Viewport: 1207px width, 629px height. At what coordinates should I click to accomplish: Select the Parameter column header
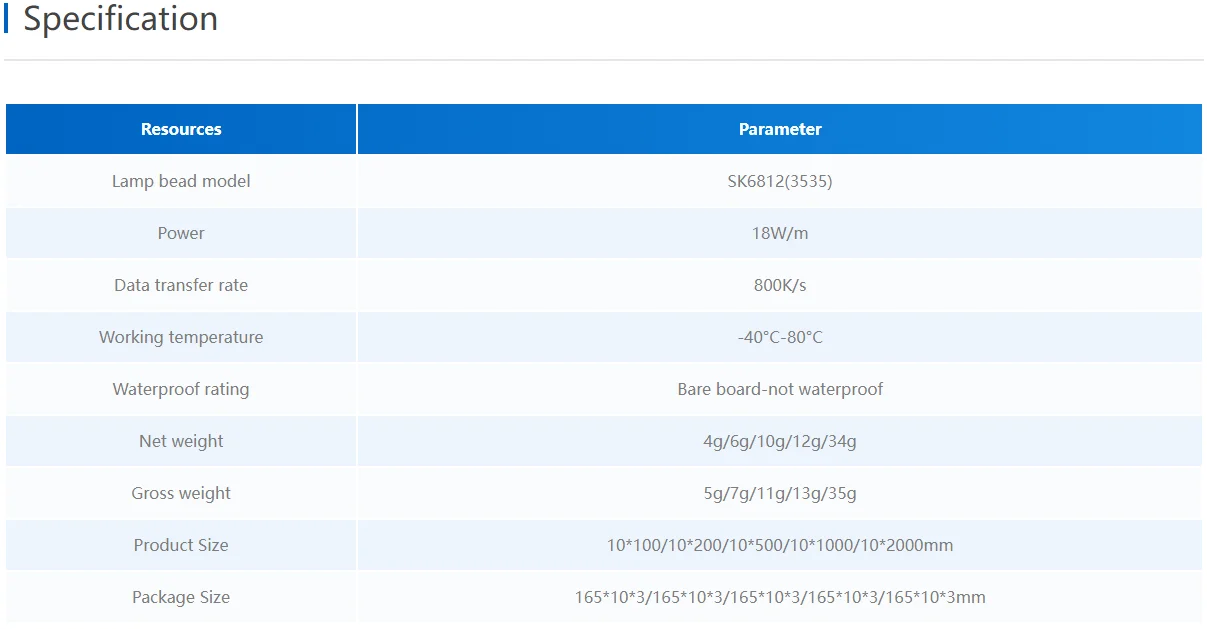click(779, 129)
